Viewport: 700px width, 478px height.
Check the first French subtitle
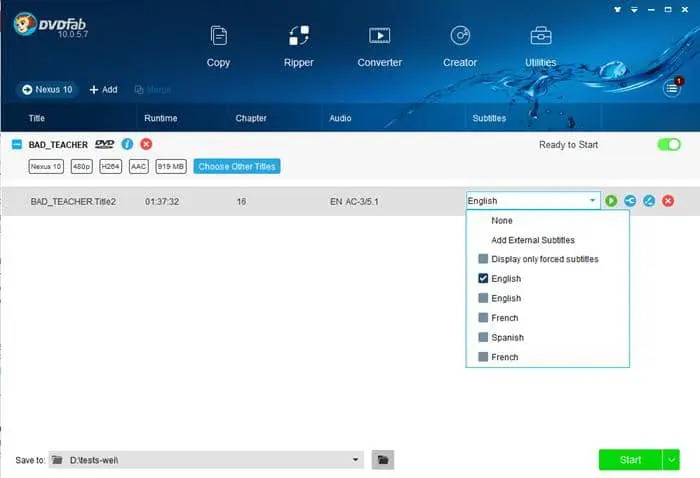(x=483, y=318)
